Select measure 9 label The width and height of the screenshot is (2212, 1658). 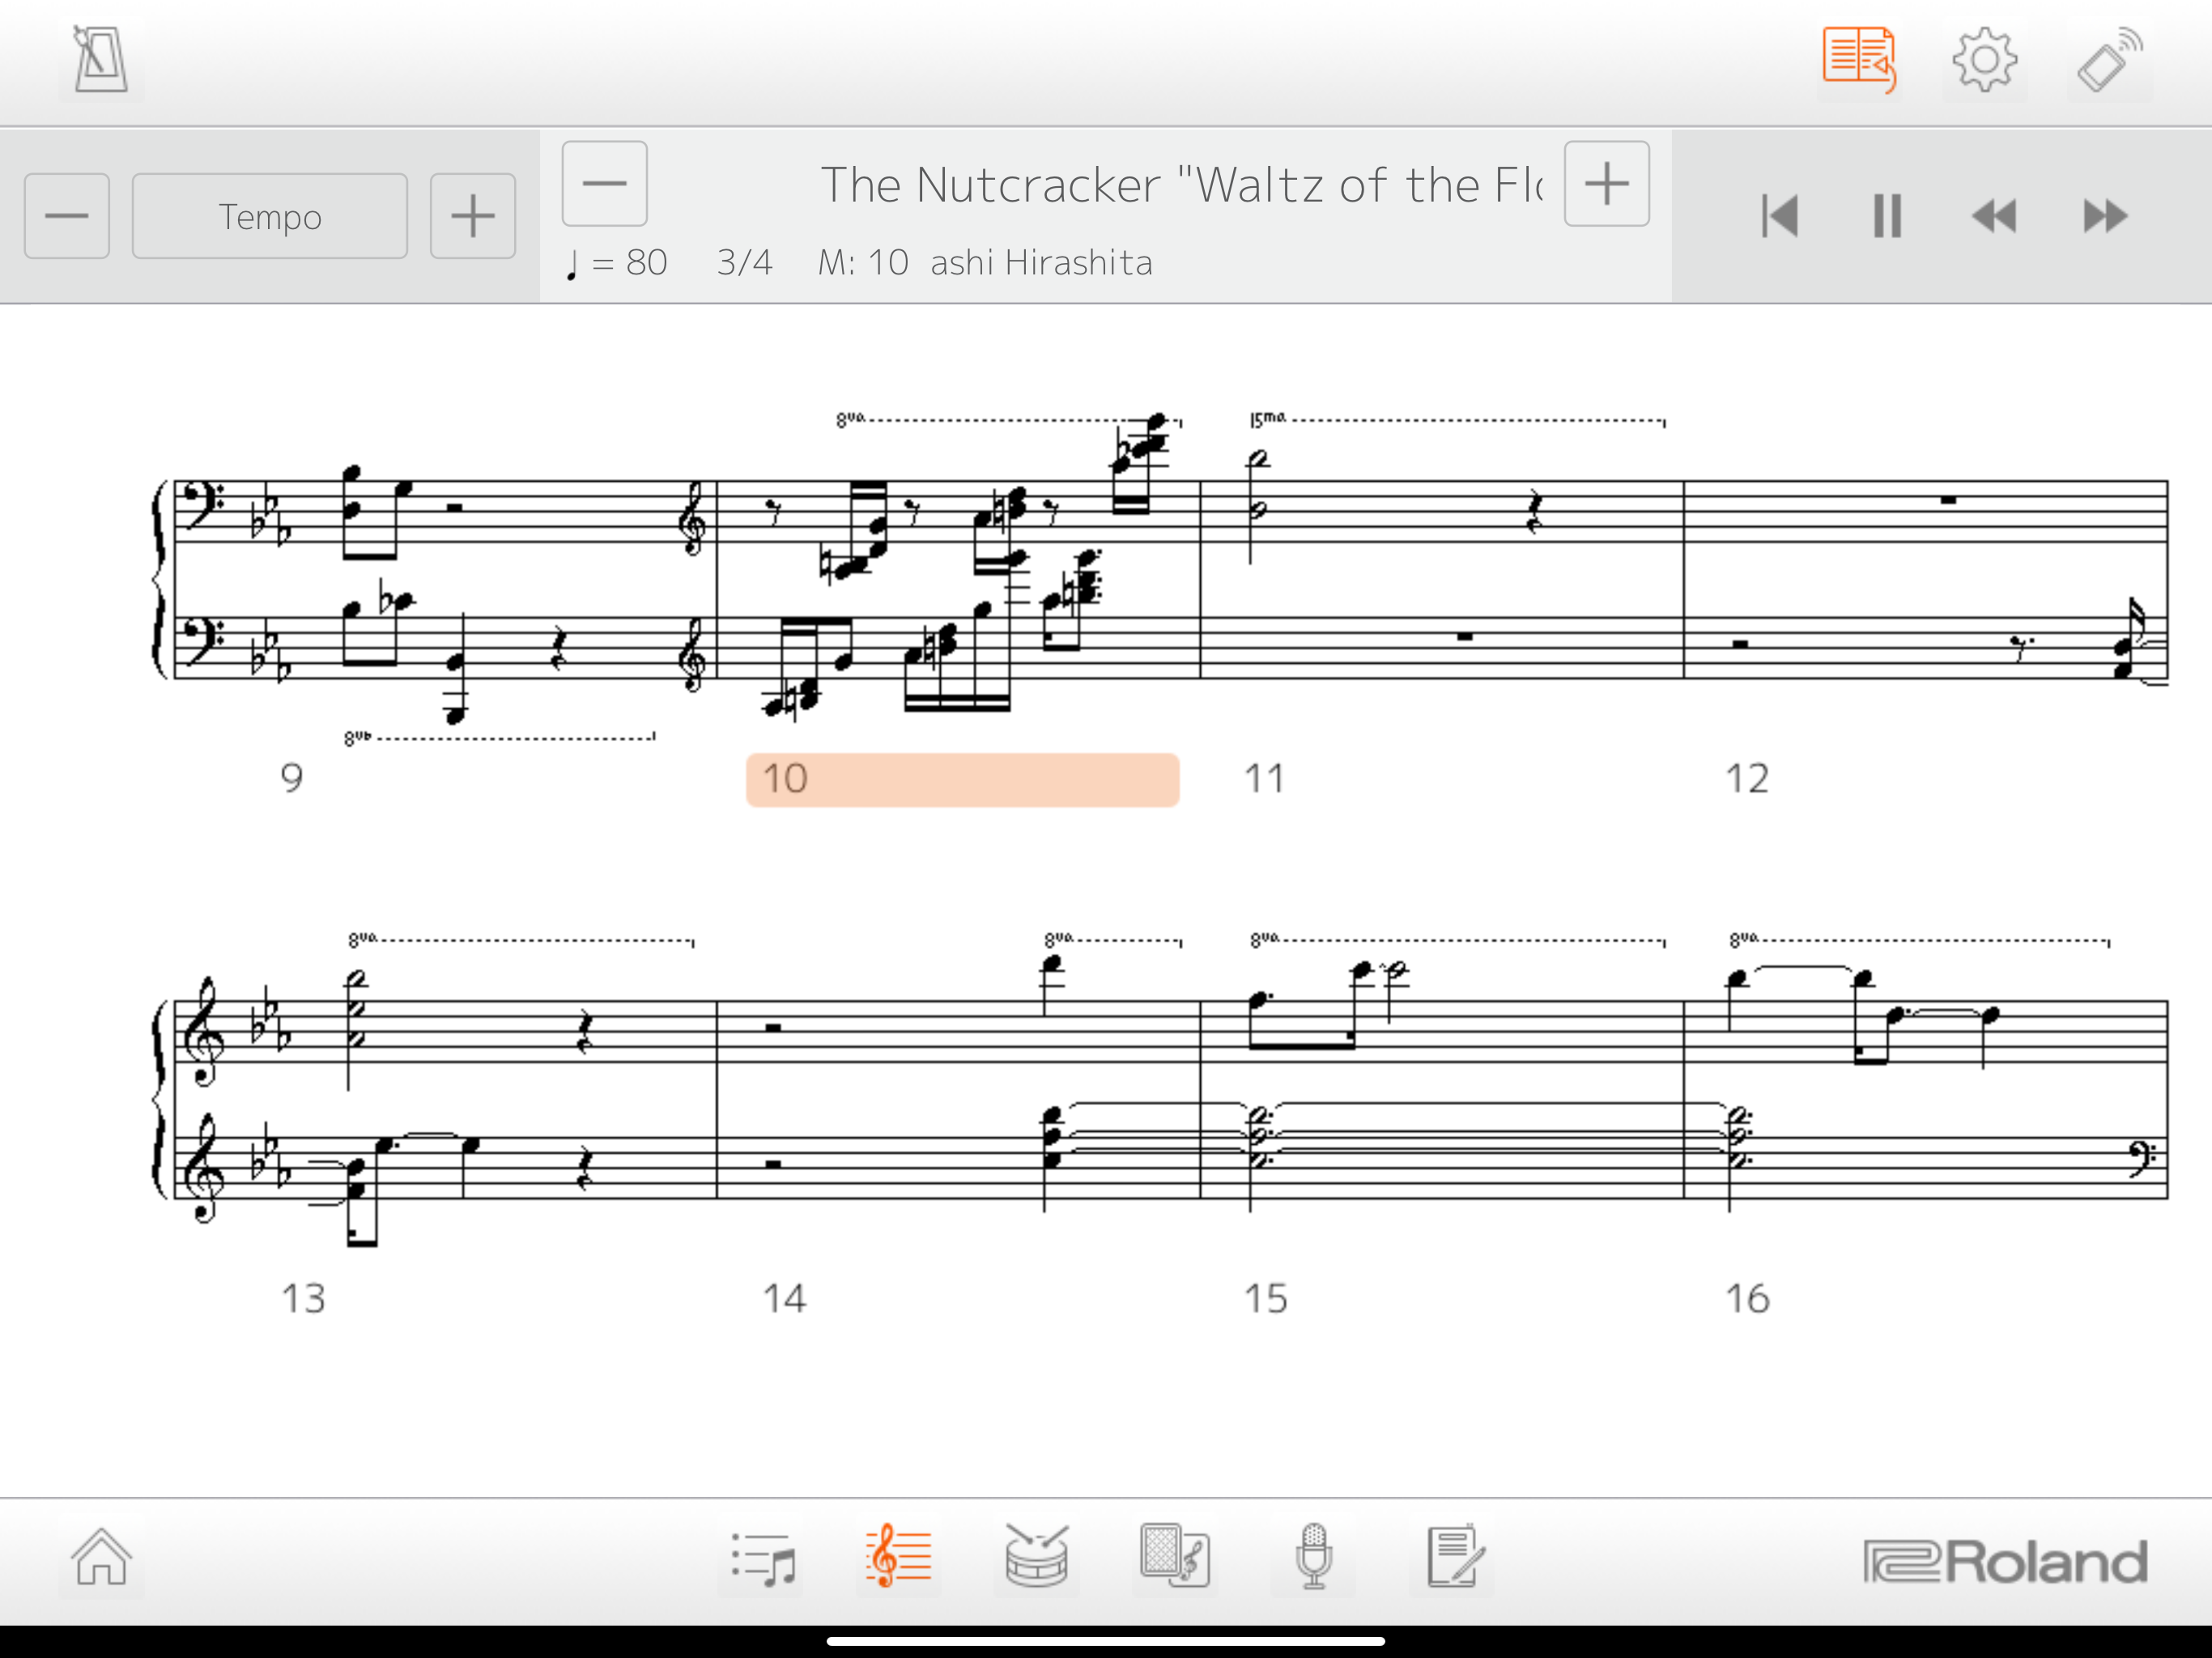pyautogui.click(x=291, y=778)
